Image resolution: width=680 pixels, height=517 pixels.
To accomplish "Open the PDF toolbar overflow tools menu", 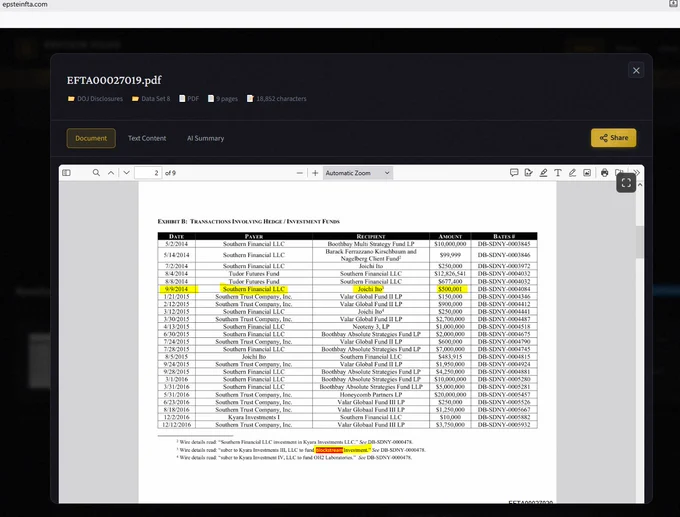I will [637, 172].
